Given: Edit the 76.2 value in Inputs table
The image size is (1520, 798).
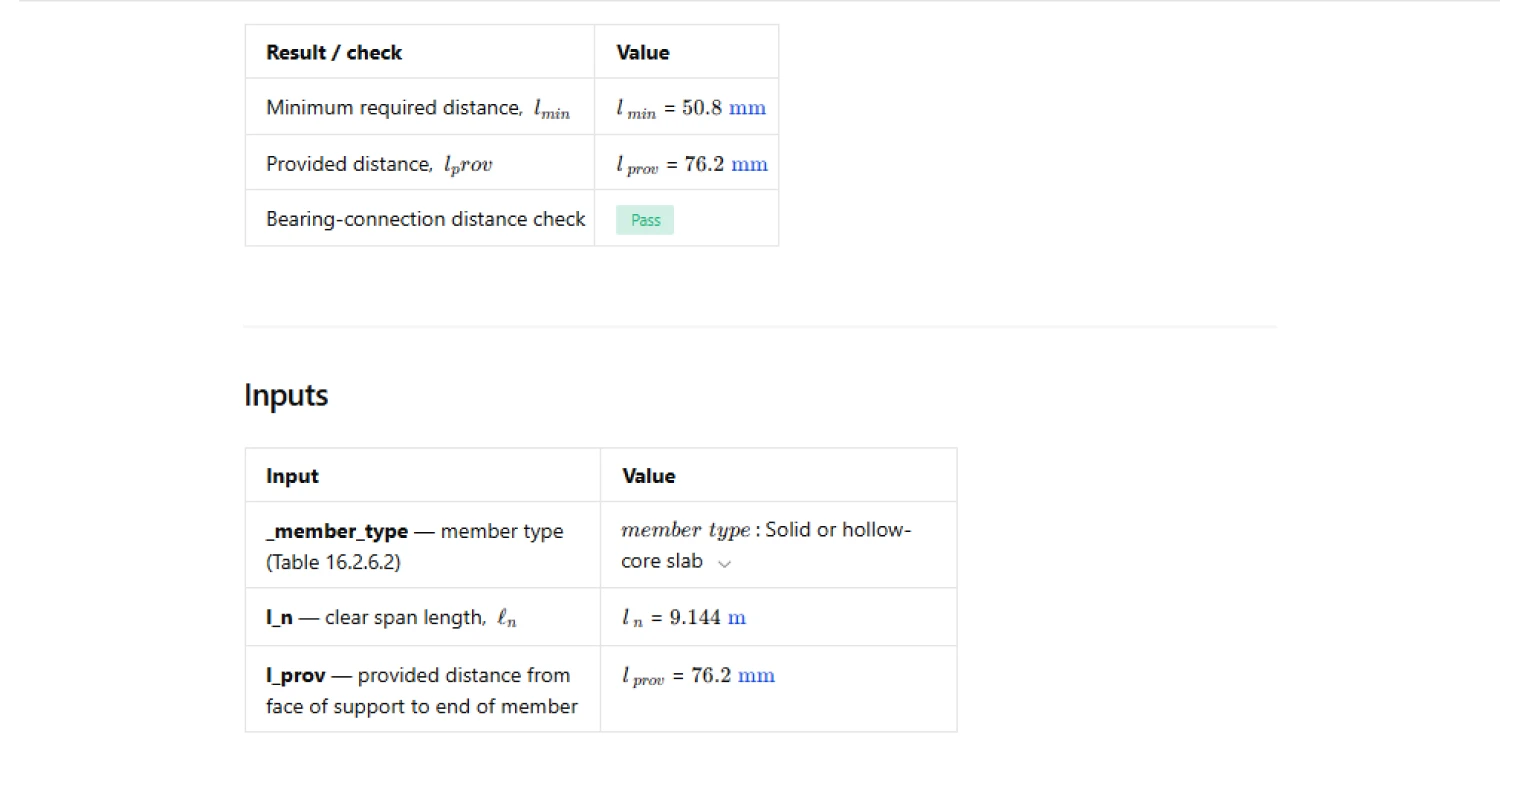Looking at the screenshot, I should pyautogui.click(x=710, y=676).
